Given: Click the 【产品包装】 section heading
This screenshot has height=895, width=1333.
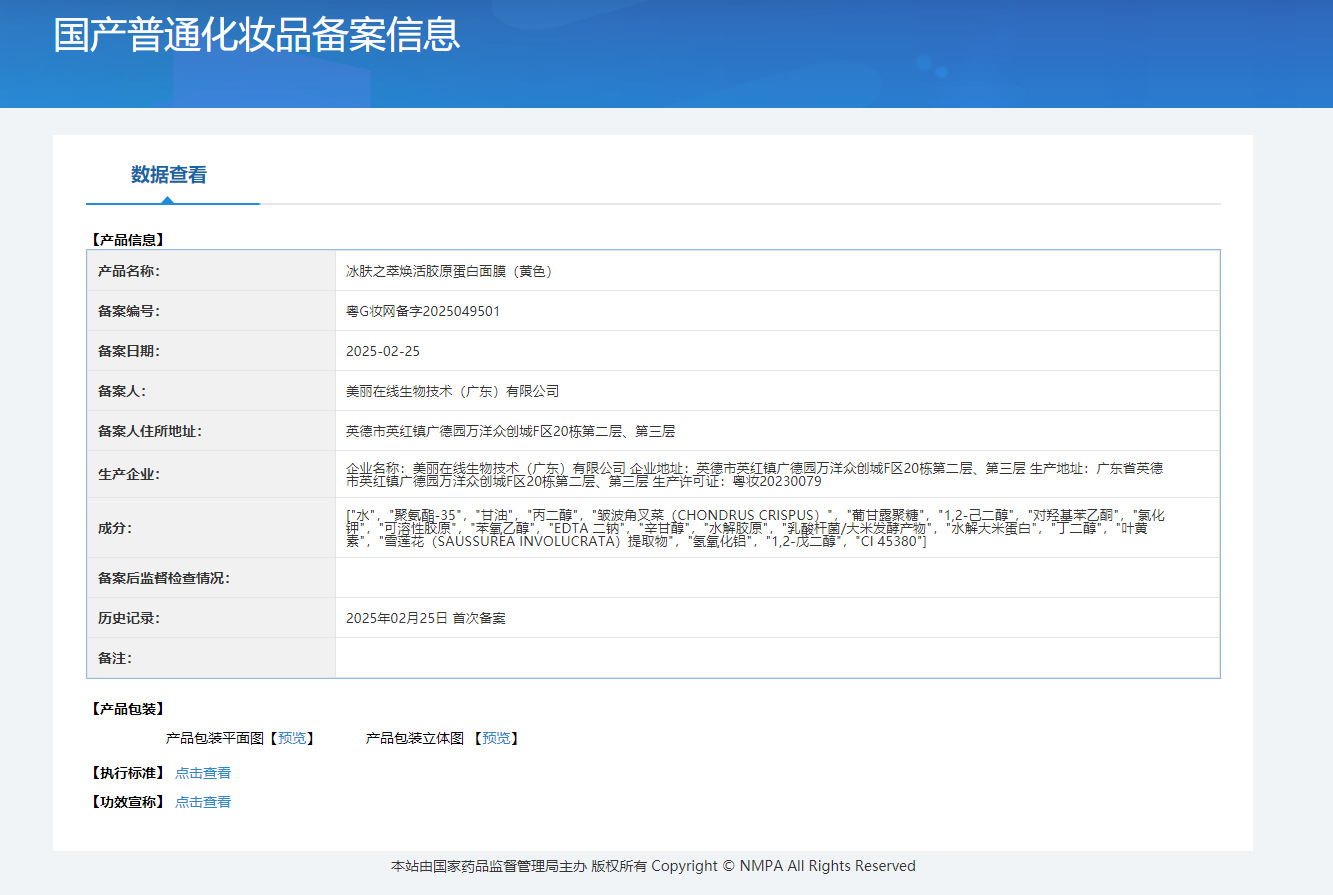Looking at the screenshot, I should (126, 709).
